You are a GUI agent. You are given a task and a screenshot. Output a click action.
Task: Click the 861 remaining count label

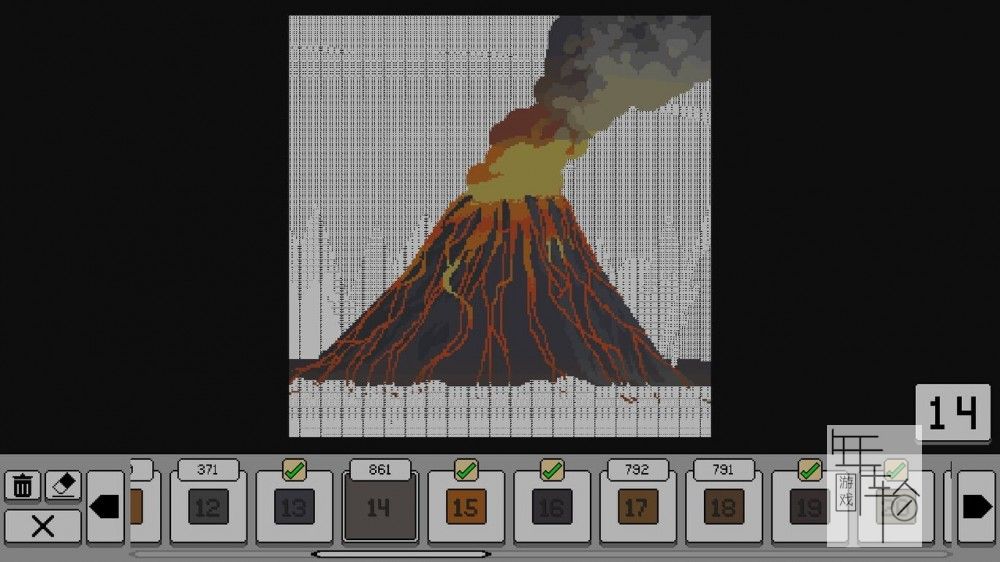tap(379, 469)
